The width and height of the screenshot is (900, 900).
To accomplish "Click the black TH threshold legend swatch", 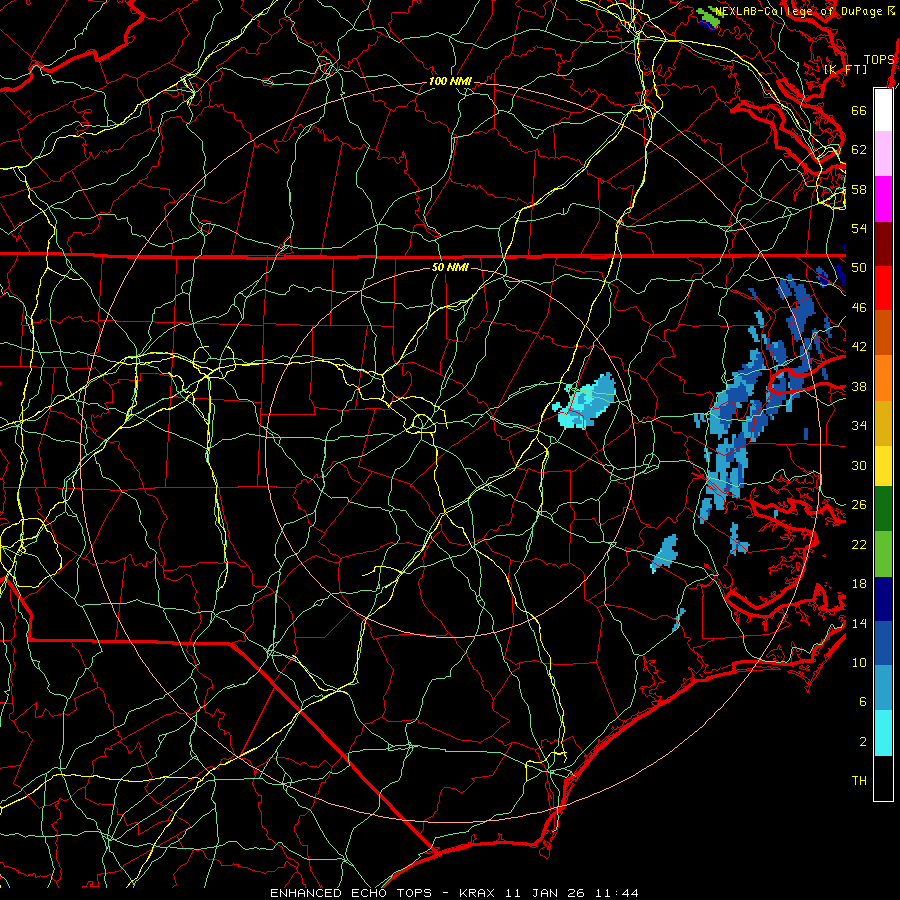I will tap(883, 778).
